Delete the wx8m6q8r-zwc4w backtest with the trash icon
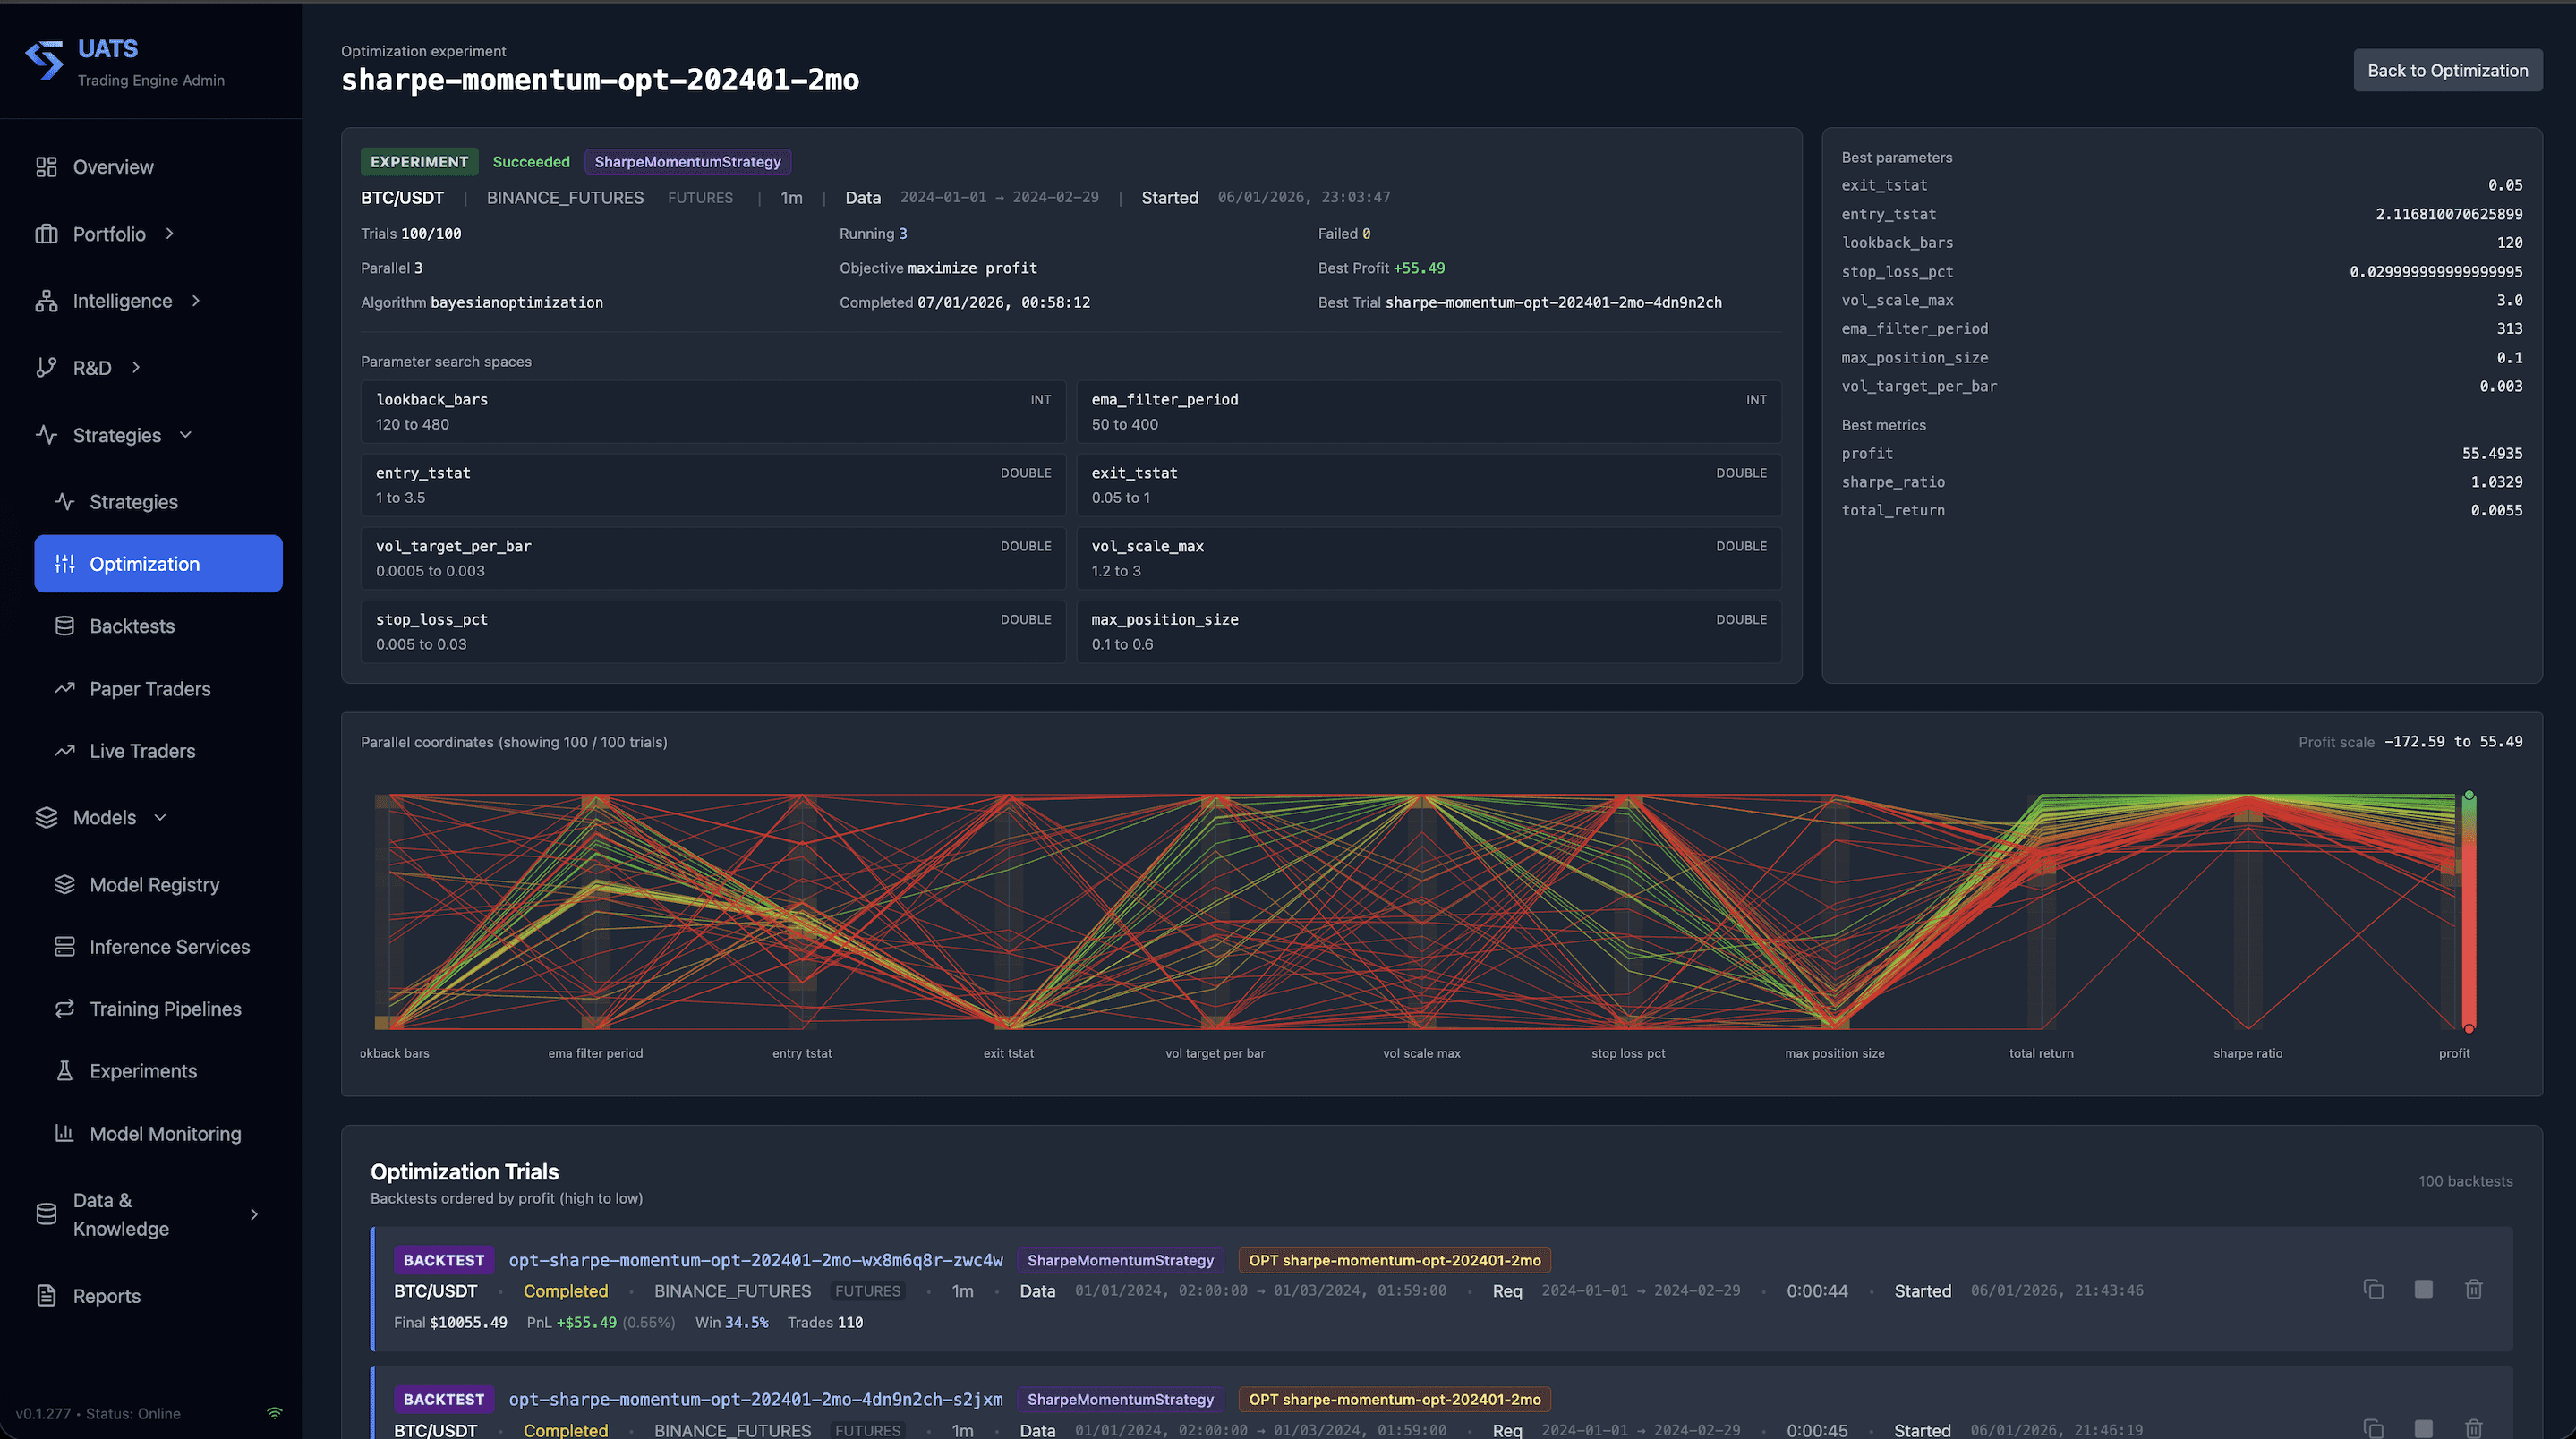The width and height of the screenshot is (2576, 1439). pyautogui.click(x=2473, y=1289)
